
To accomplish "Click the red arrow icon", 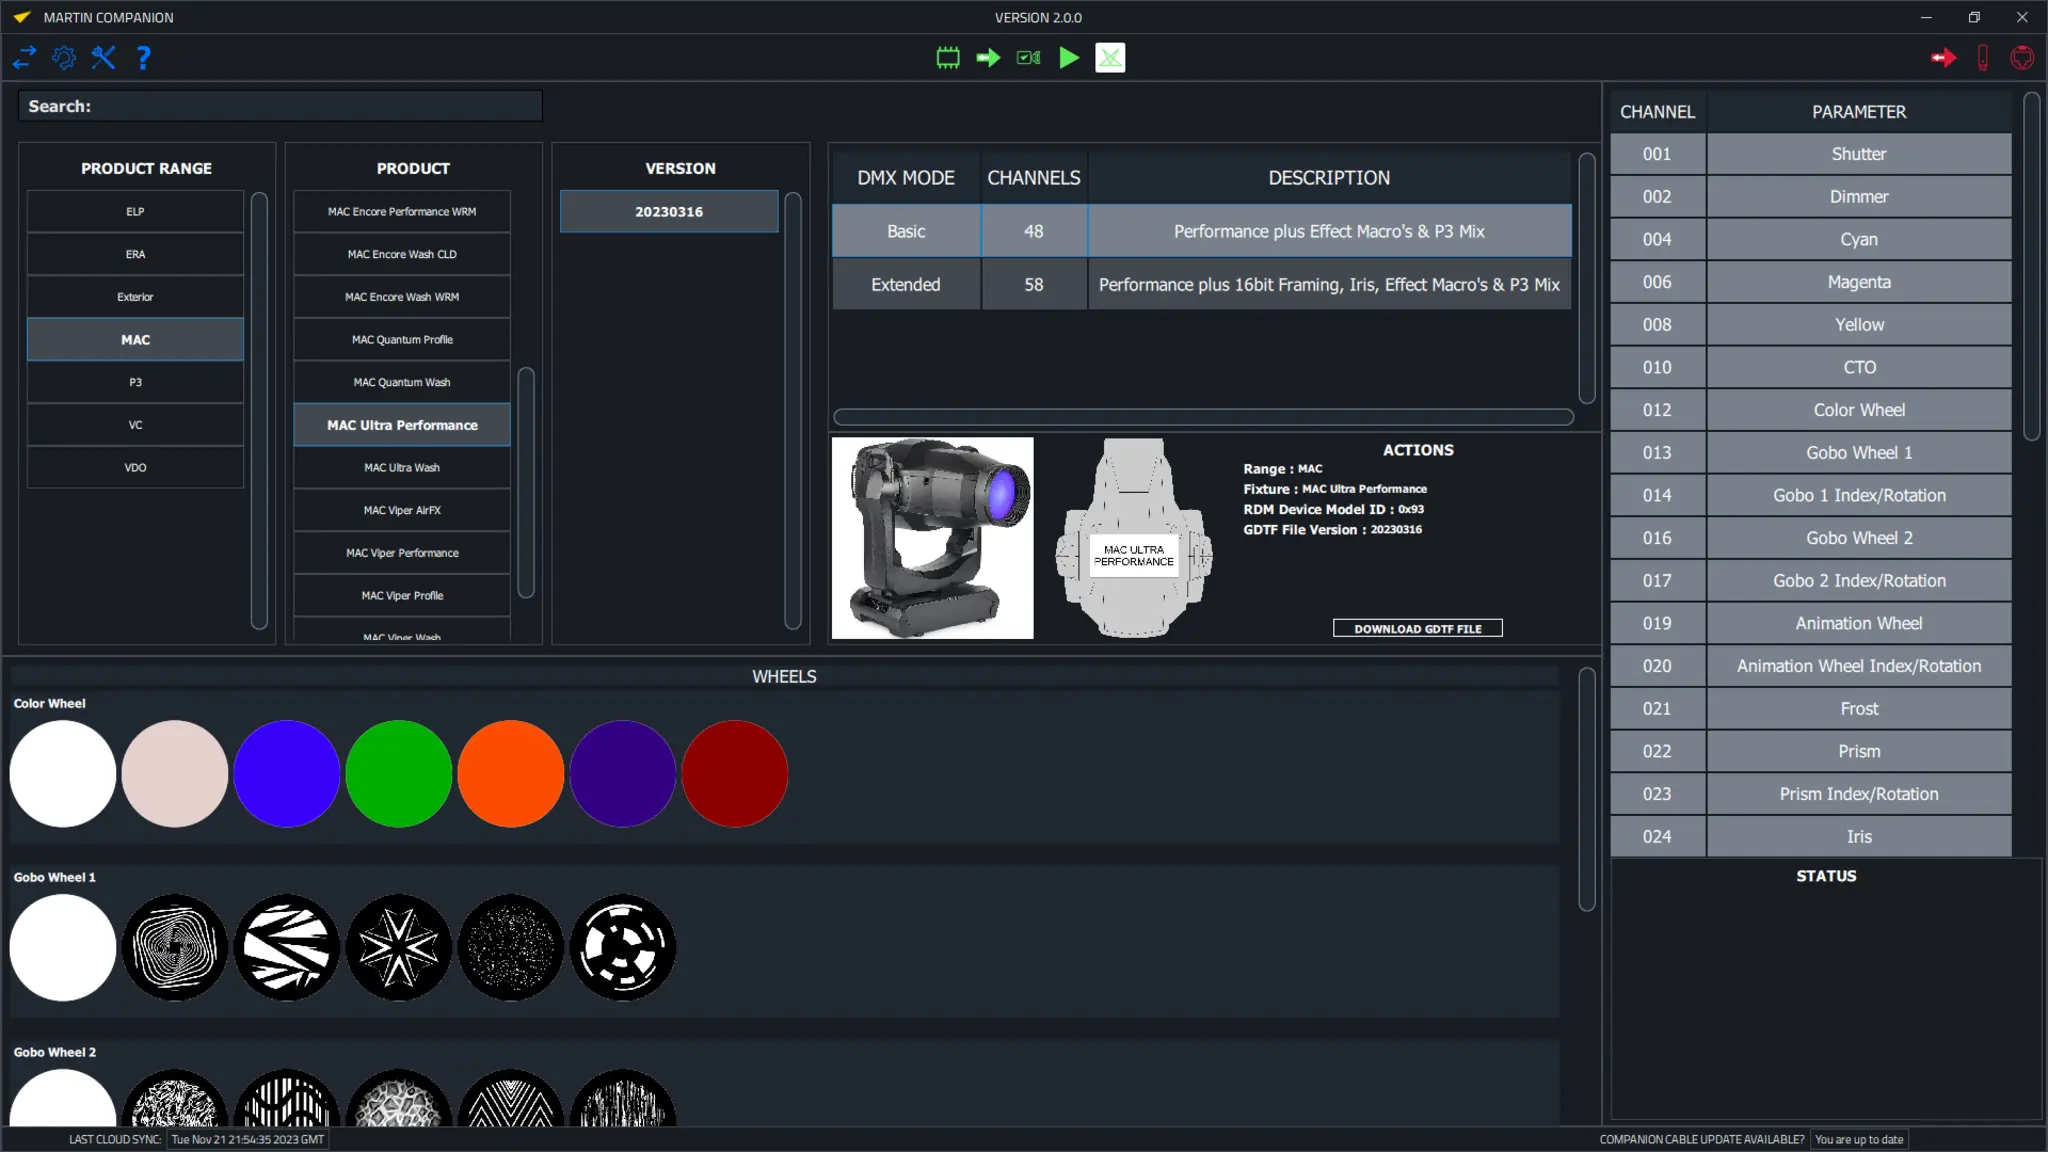I will pyautogui.click(x=1943, y=58).
